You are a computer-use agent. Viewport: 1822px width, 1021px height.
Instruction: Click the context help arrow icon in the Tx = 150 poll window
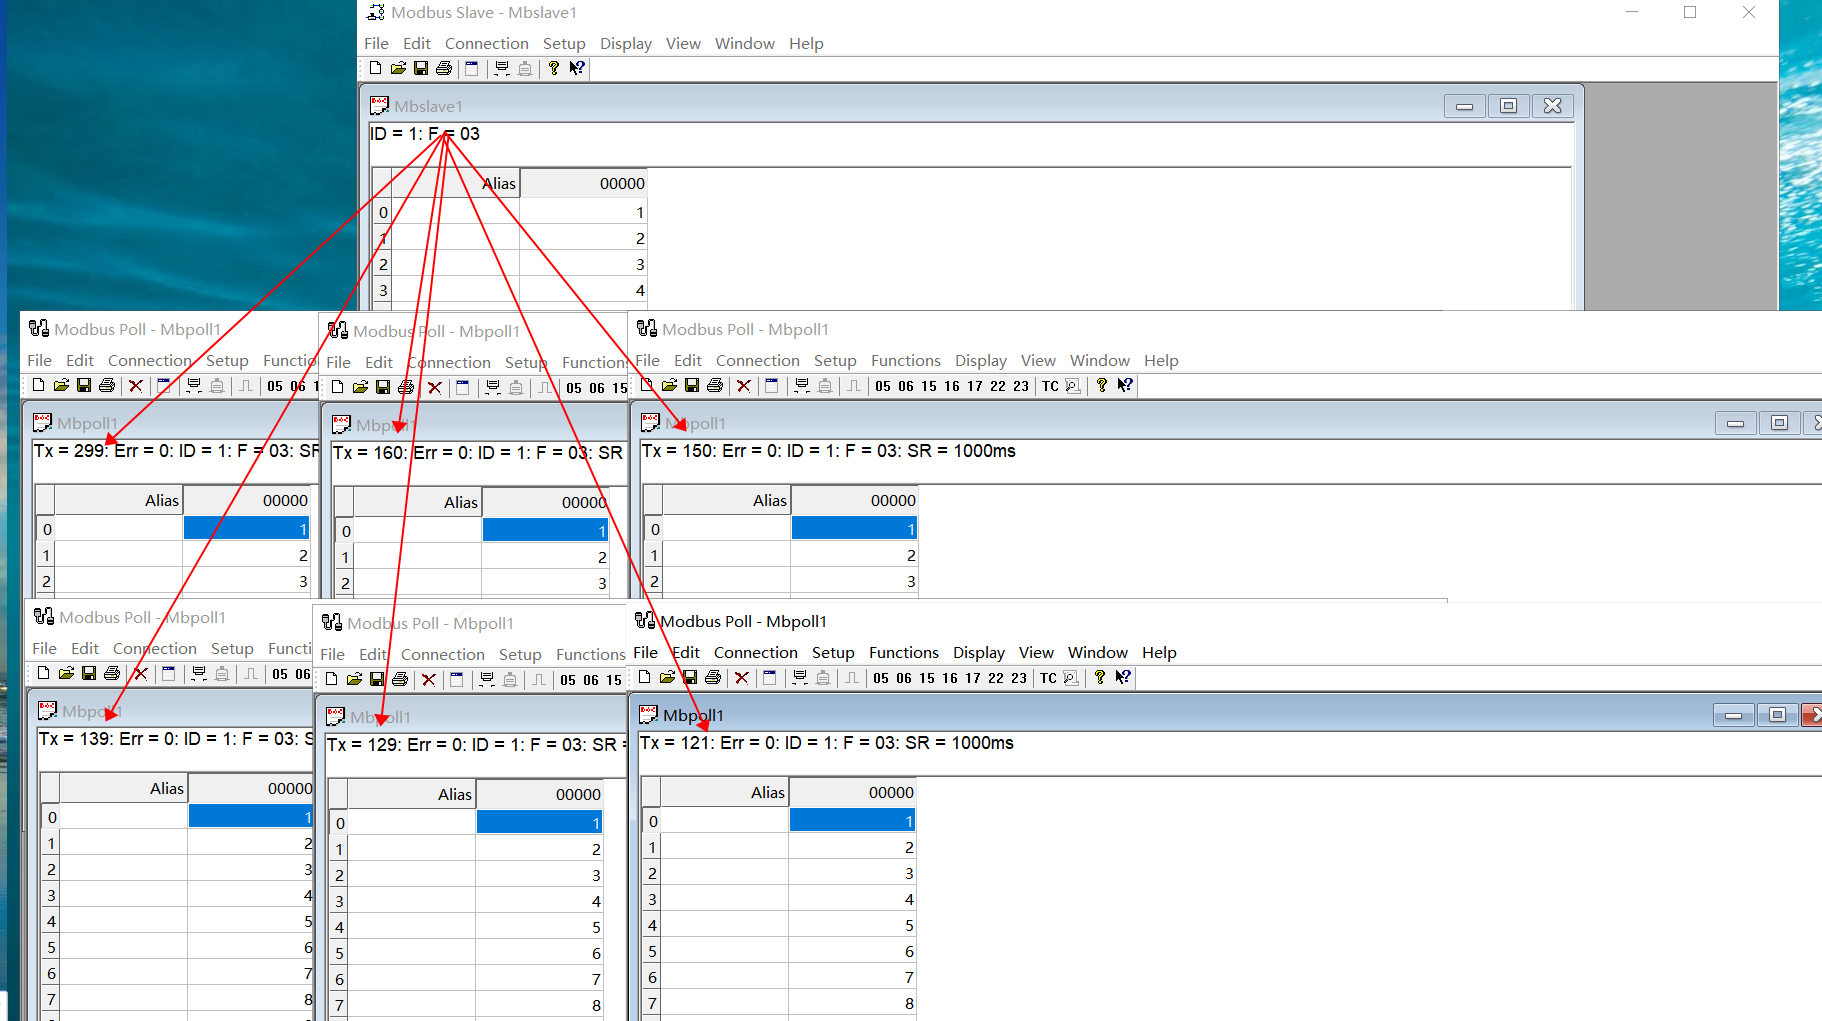pos(1125,386)
